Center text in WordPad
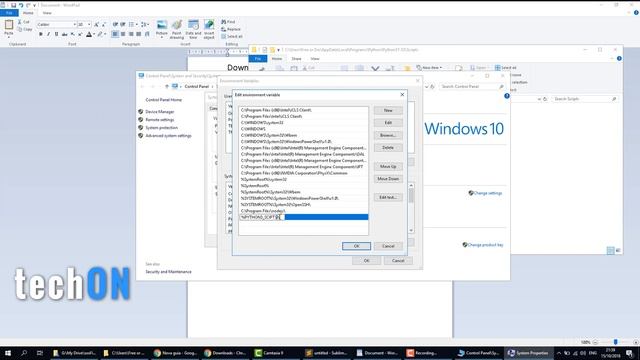This screenshot has height=360, width=640. [123, 34]
